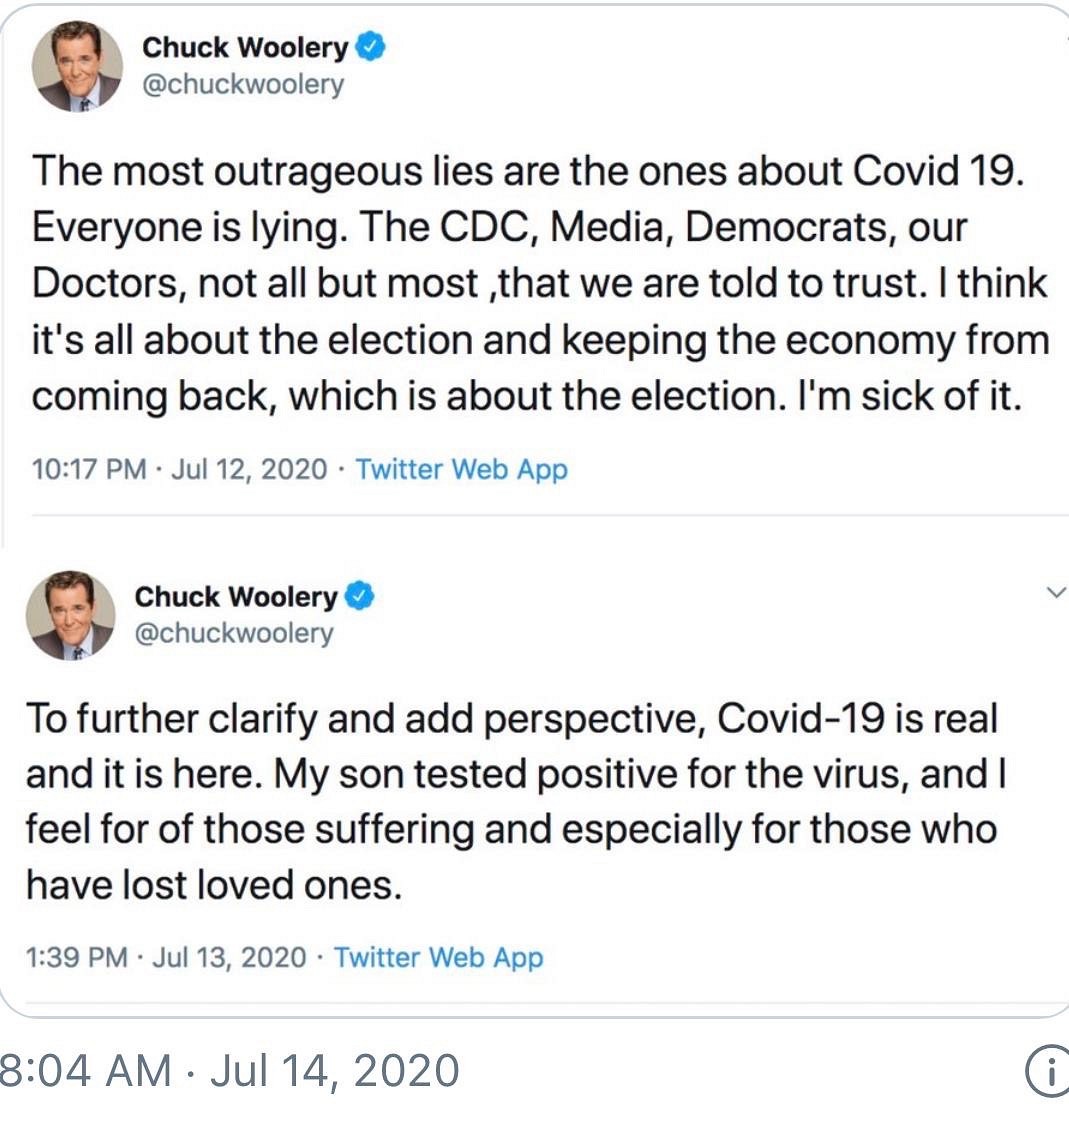The image size is (1069, 1123).
Task: Open the 1:39 PM · Jul 13, 2020 timestamp
Action: (166, 957)
